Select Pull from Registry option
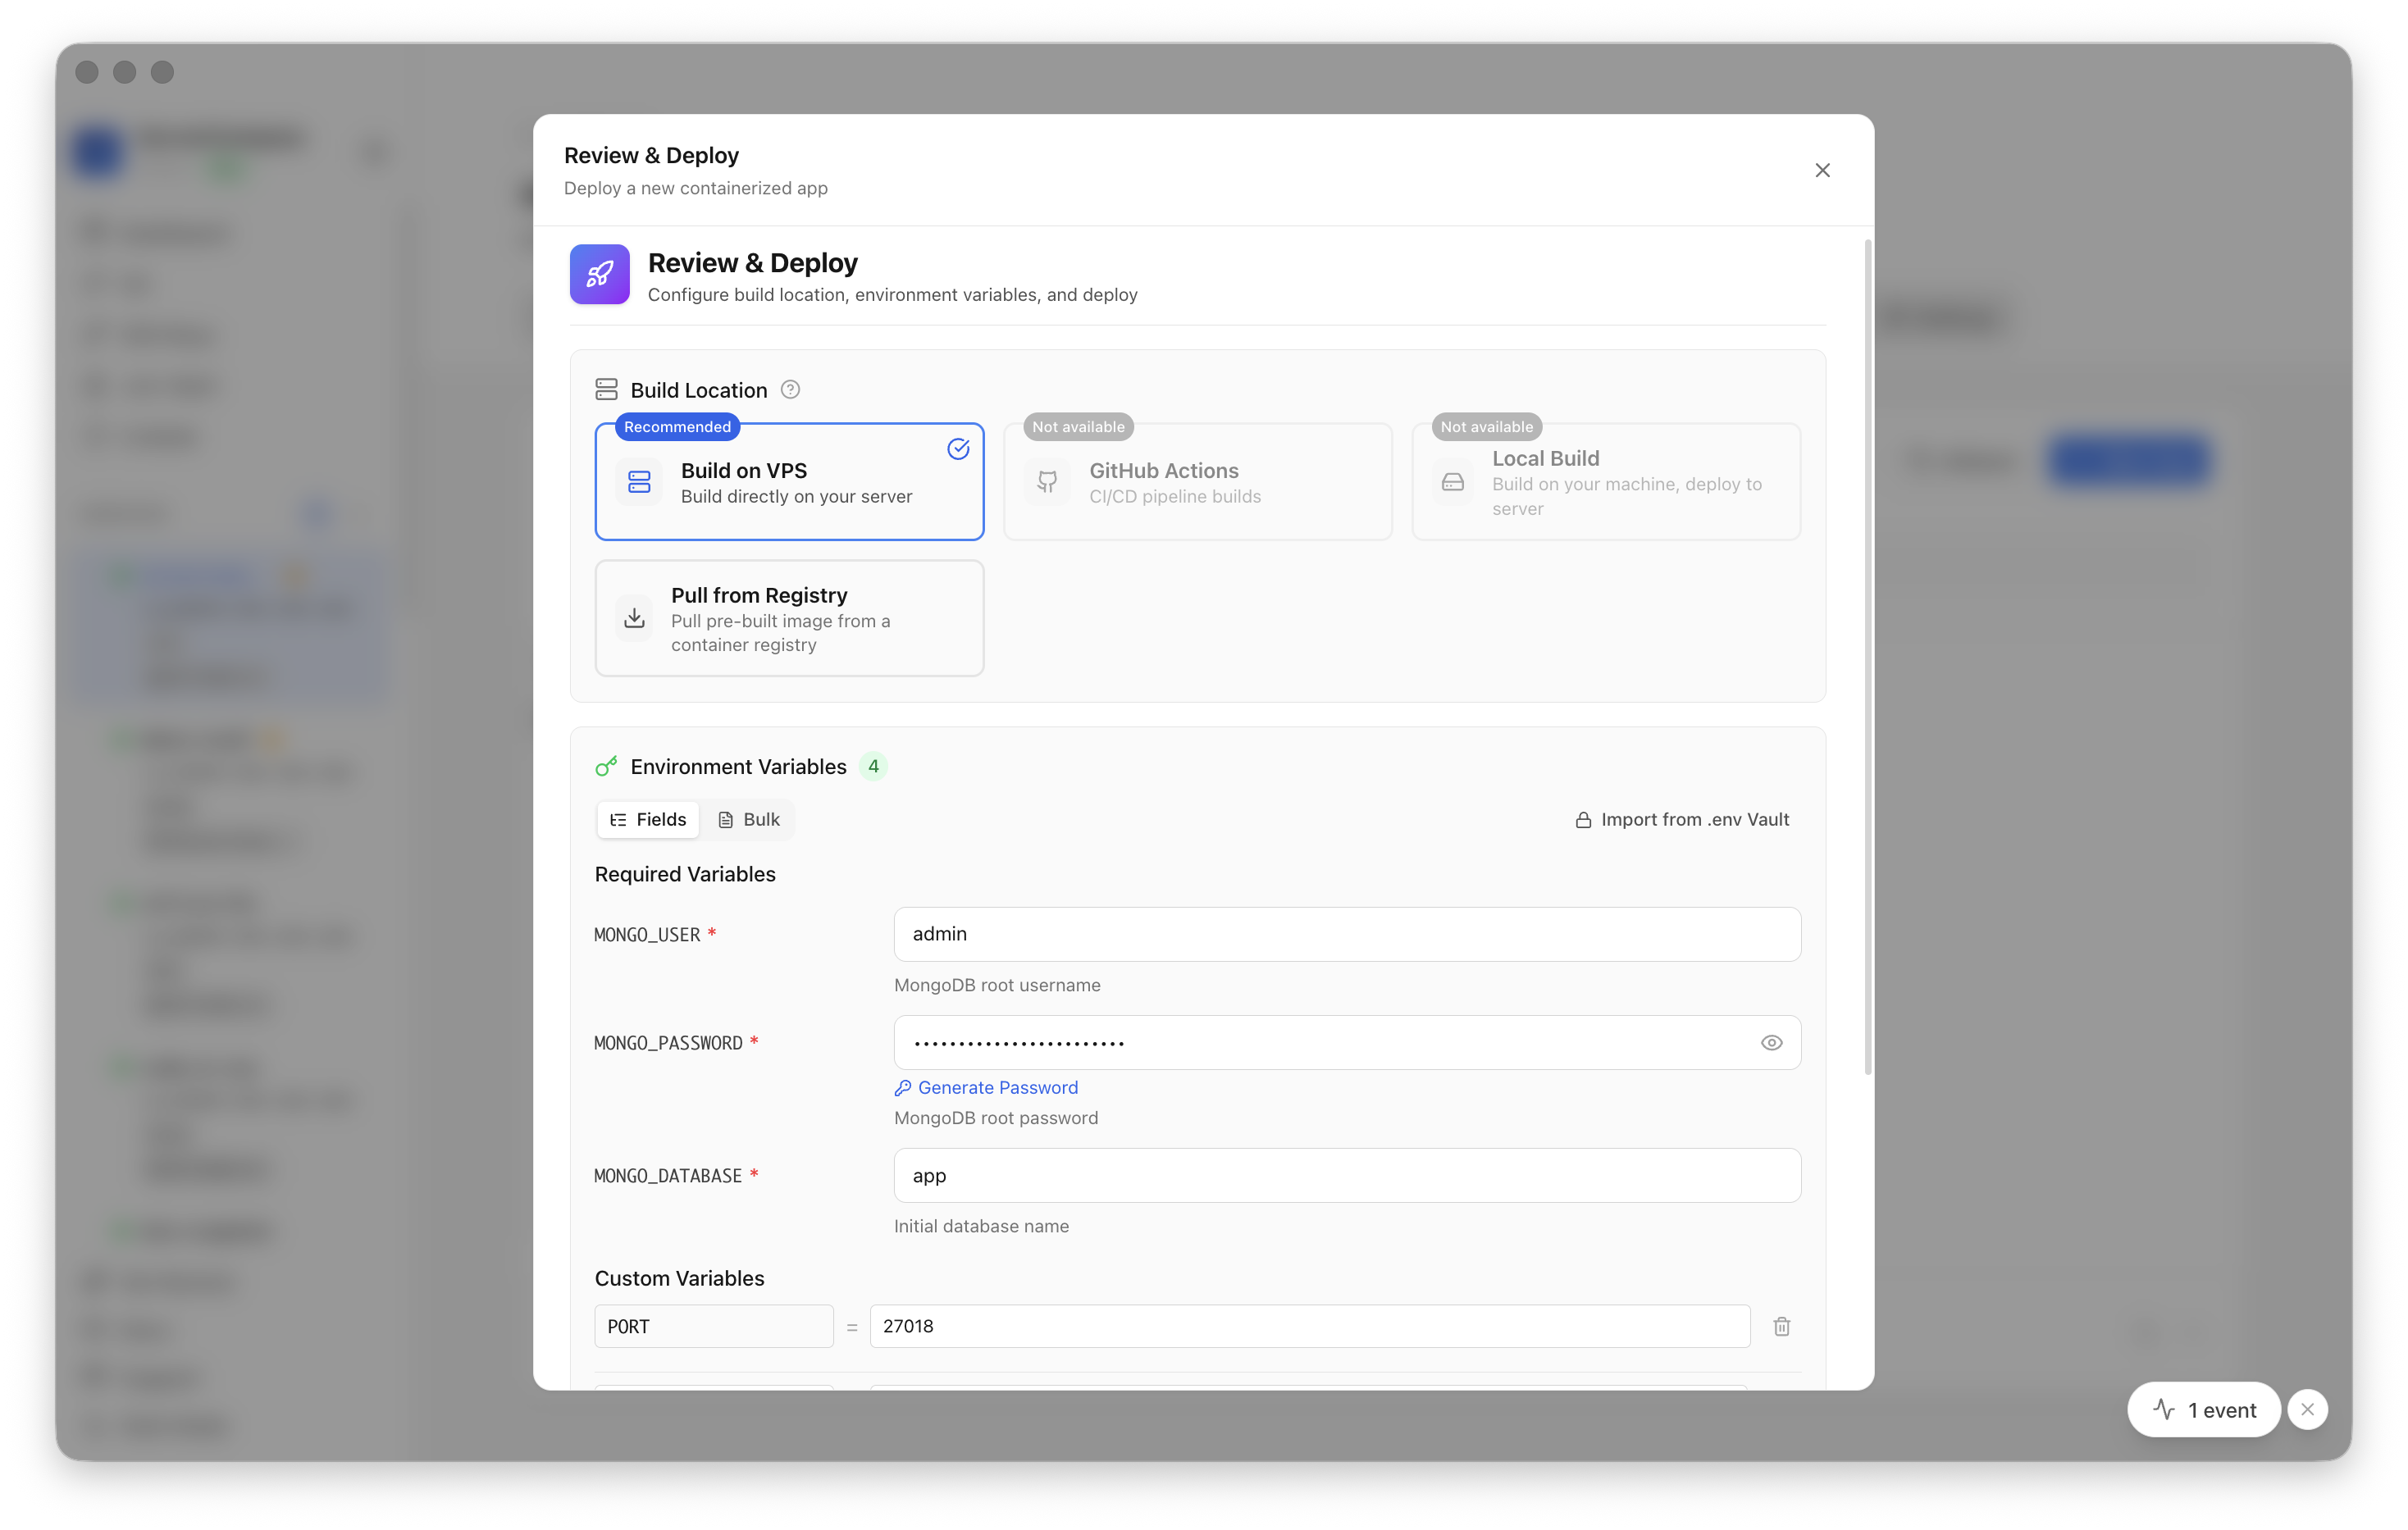The width and height of the screenshot is (2408, 1530). pos(789,618)
